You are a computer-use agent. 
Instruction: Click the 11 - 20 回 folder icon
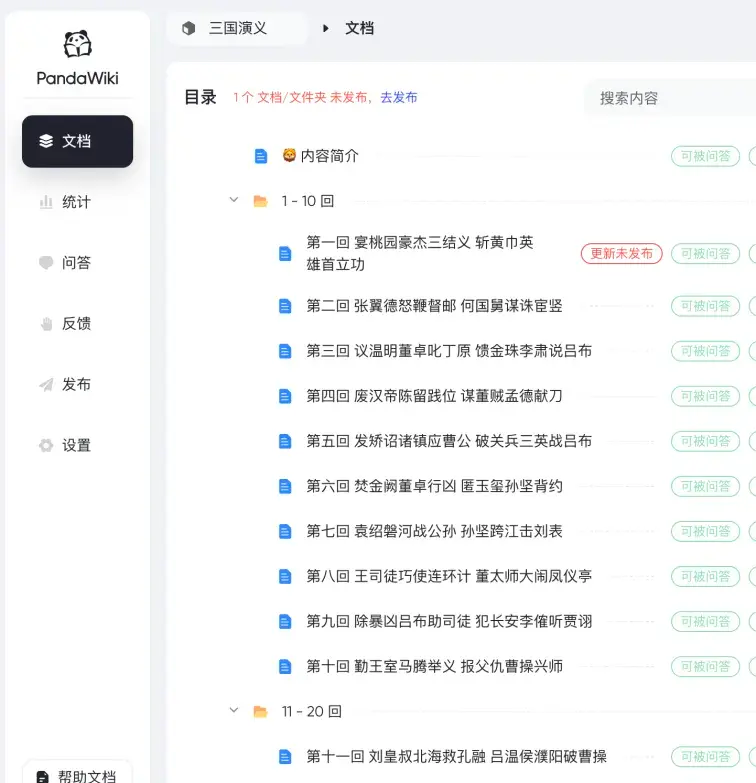pyautogui.click(x=261, y=711)
